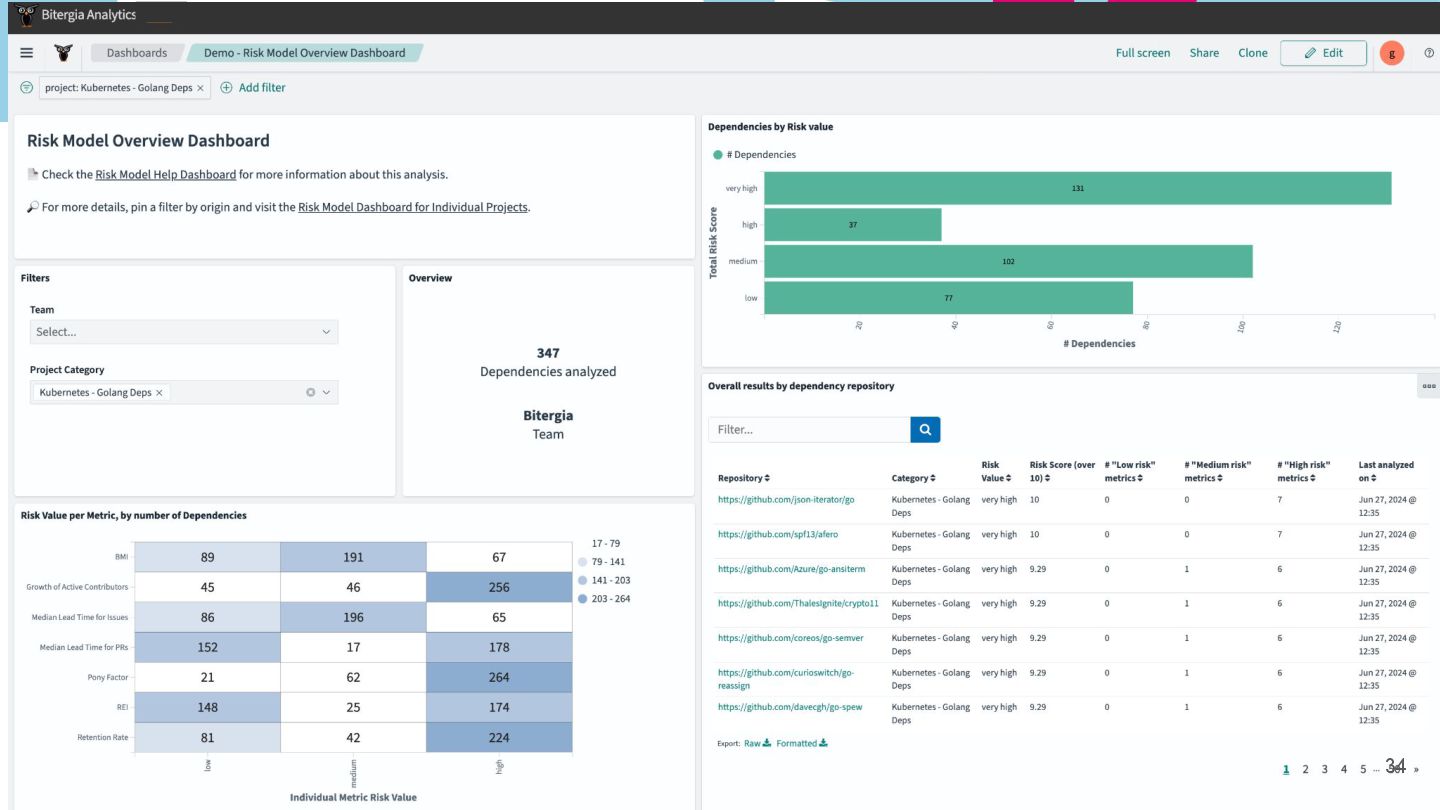Click BMI medium cell 191

pos(353,557)
